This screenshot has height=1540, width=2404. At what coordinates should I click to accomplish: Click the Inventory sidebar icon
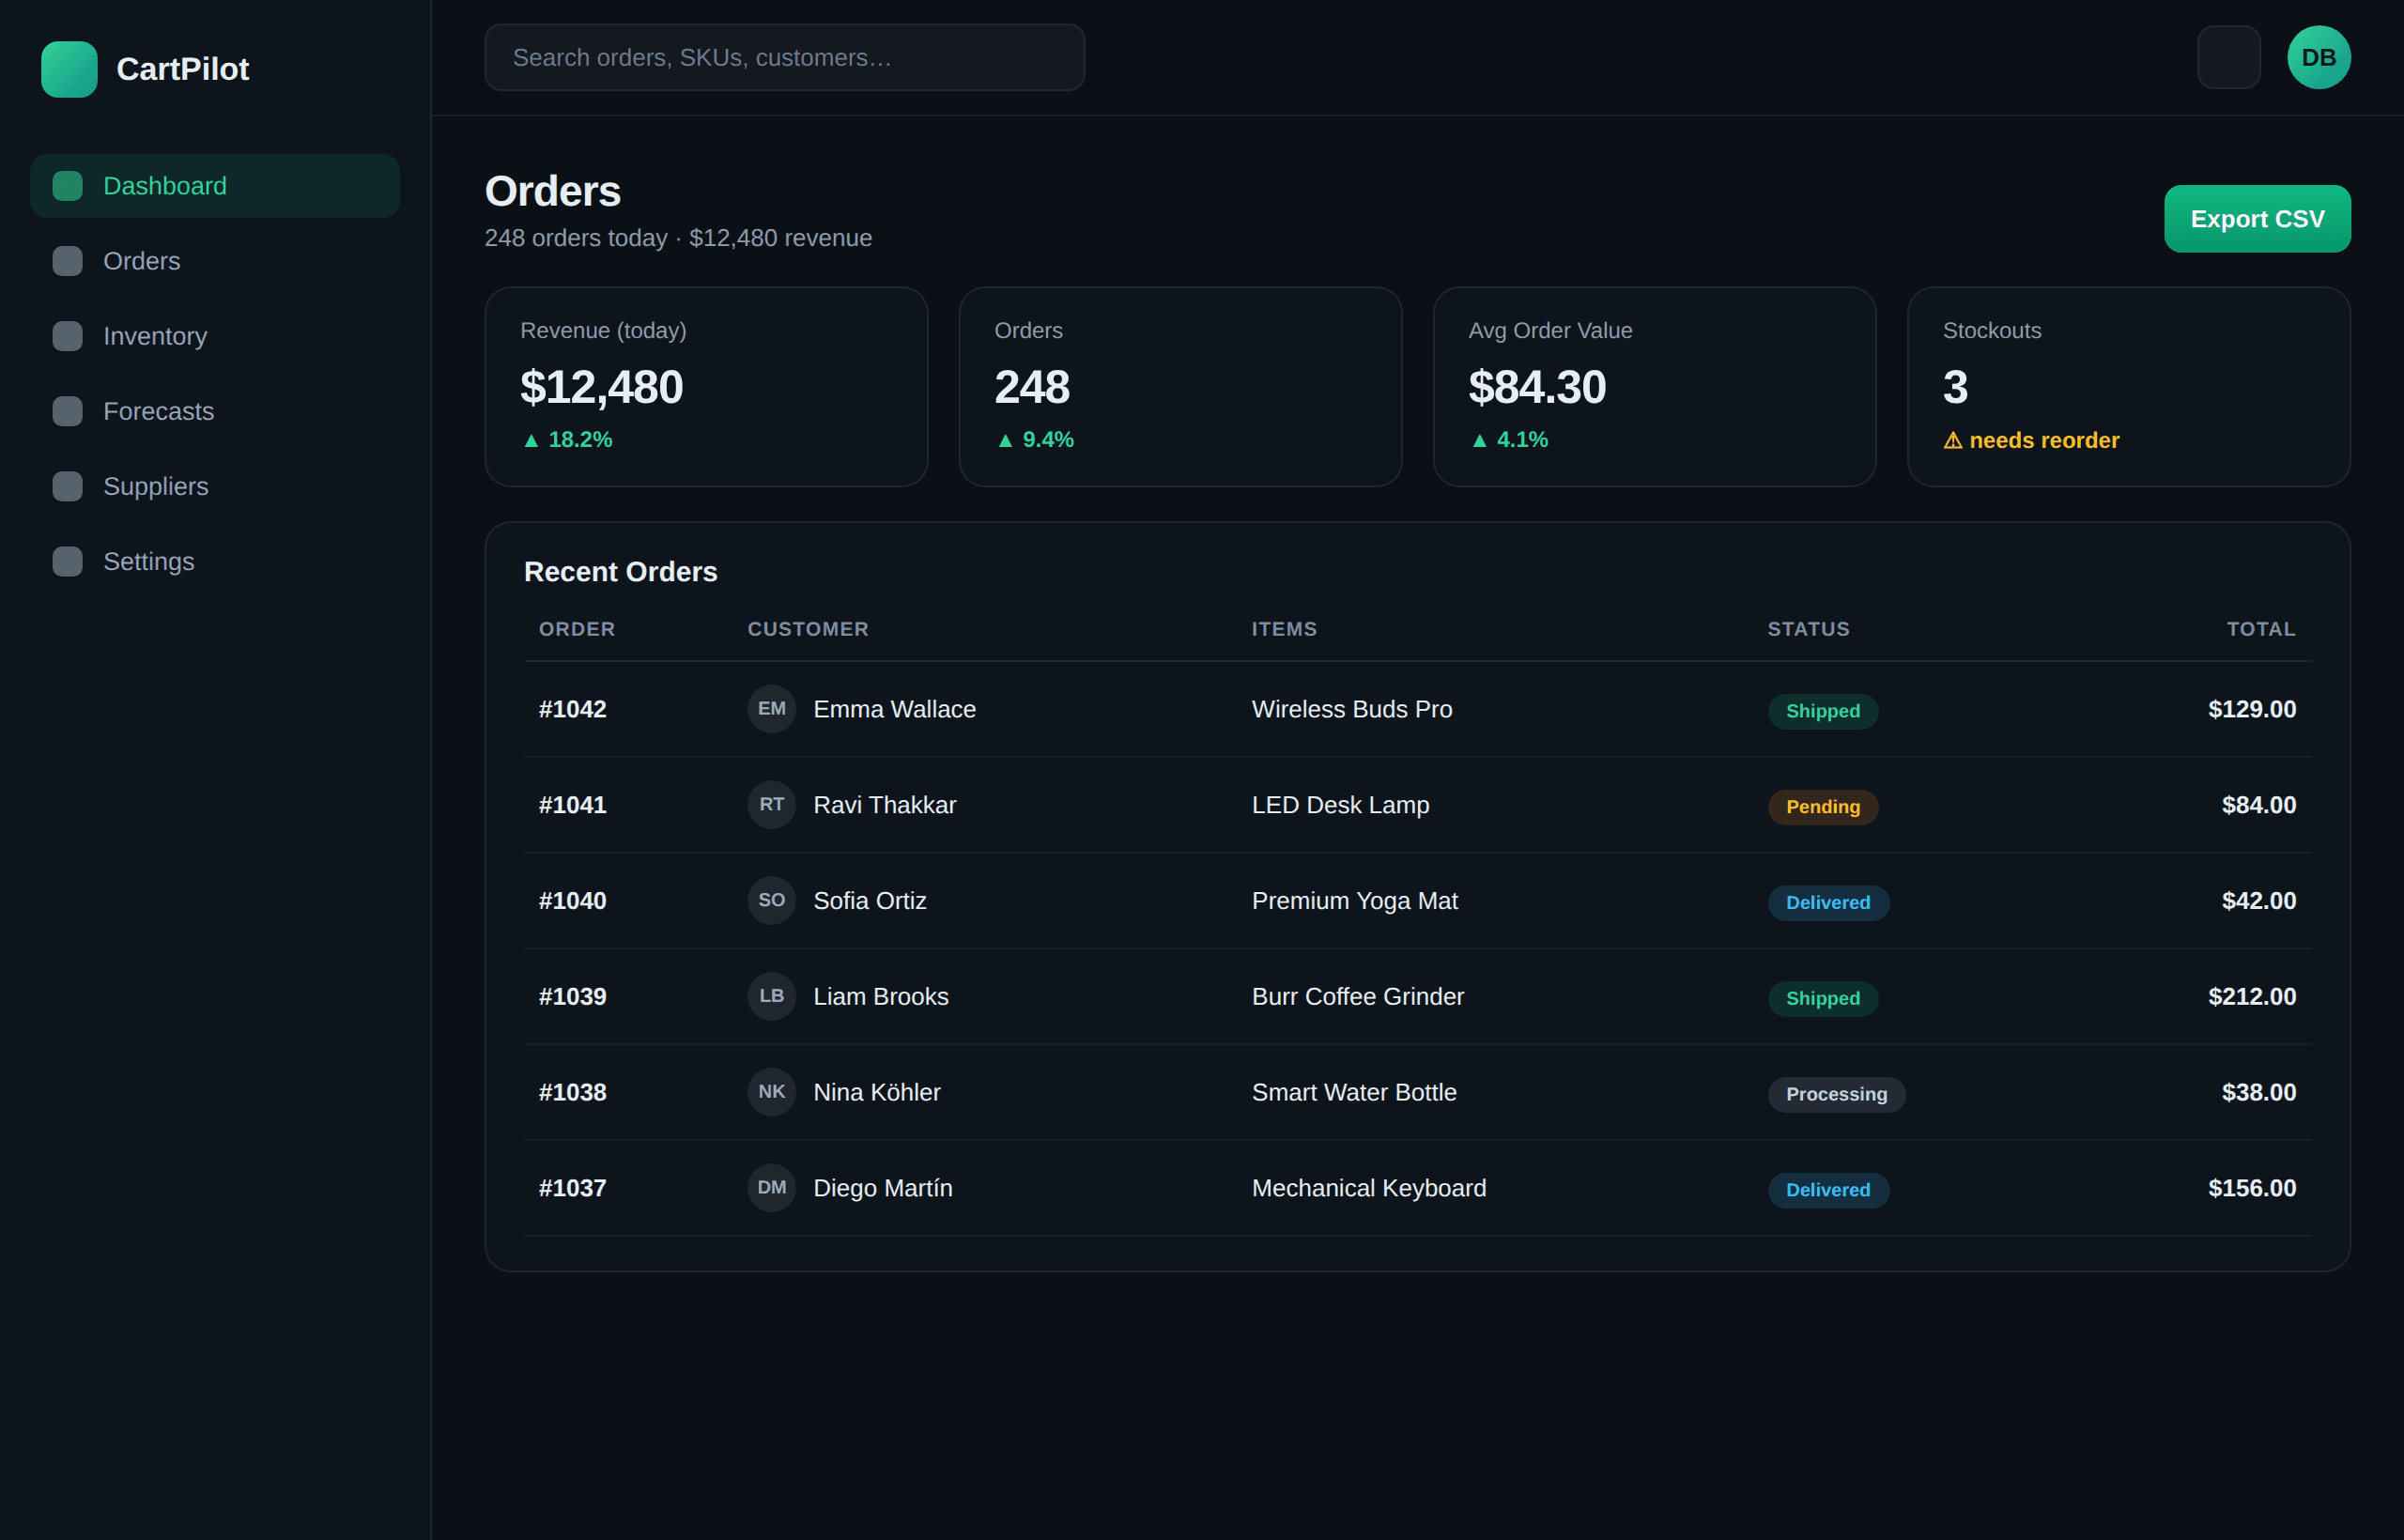pos(67,336)
